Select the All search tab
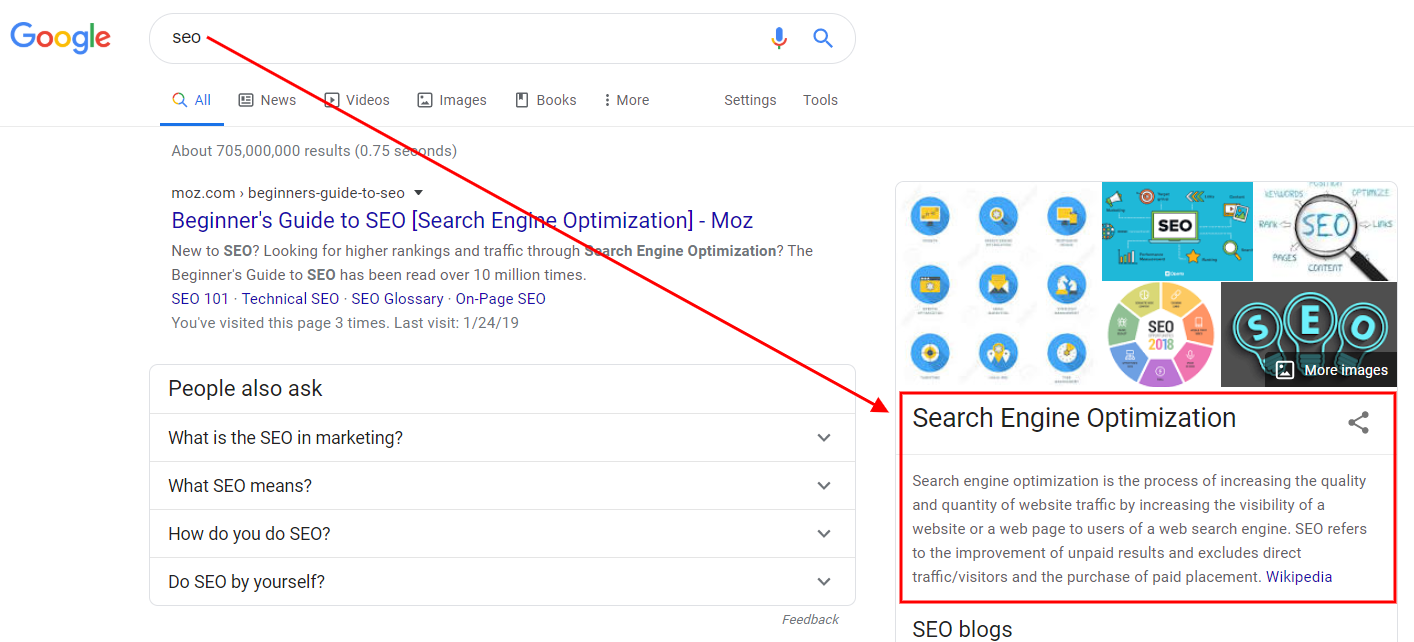 (x=191, y=100)
